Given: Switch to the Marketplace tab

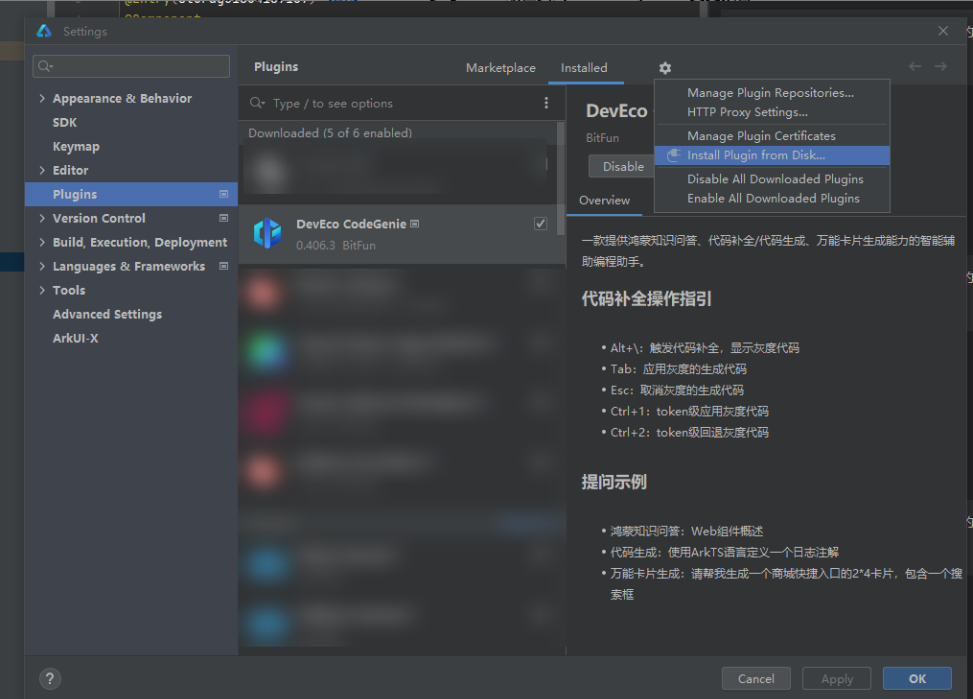Looking at the screenshot, I should pos(500,67).
